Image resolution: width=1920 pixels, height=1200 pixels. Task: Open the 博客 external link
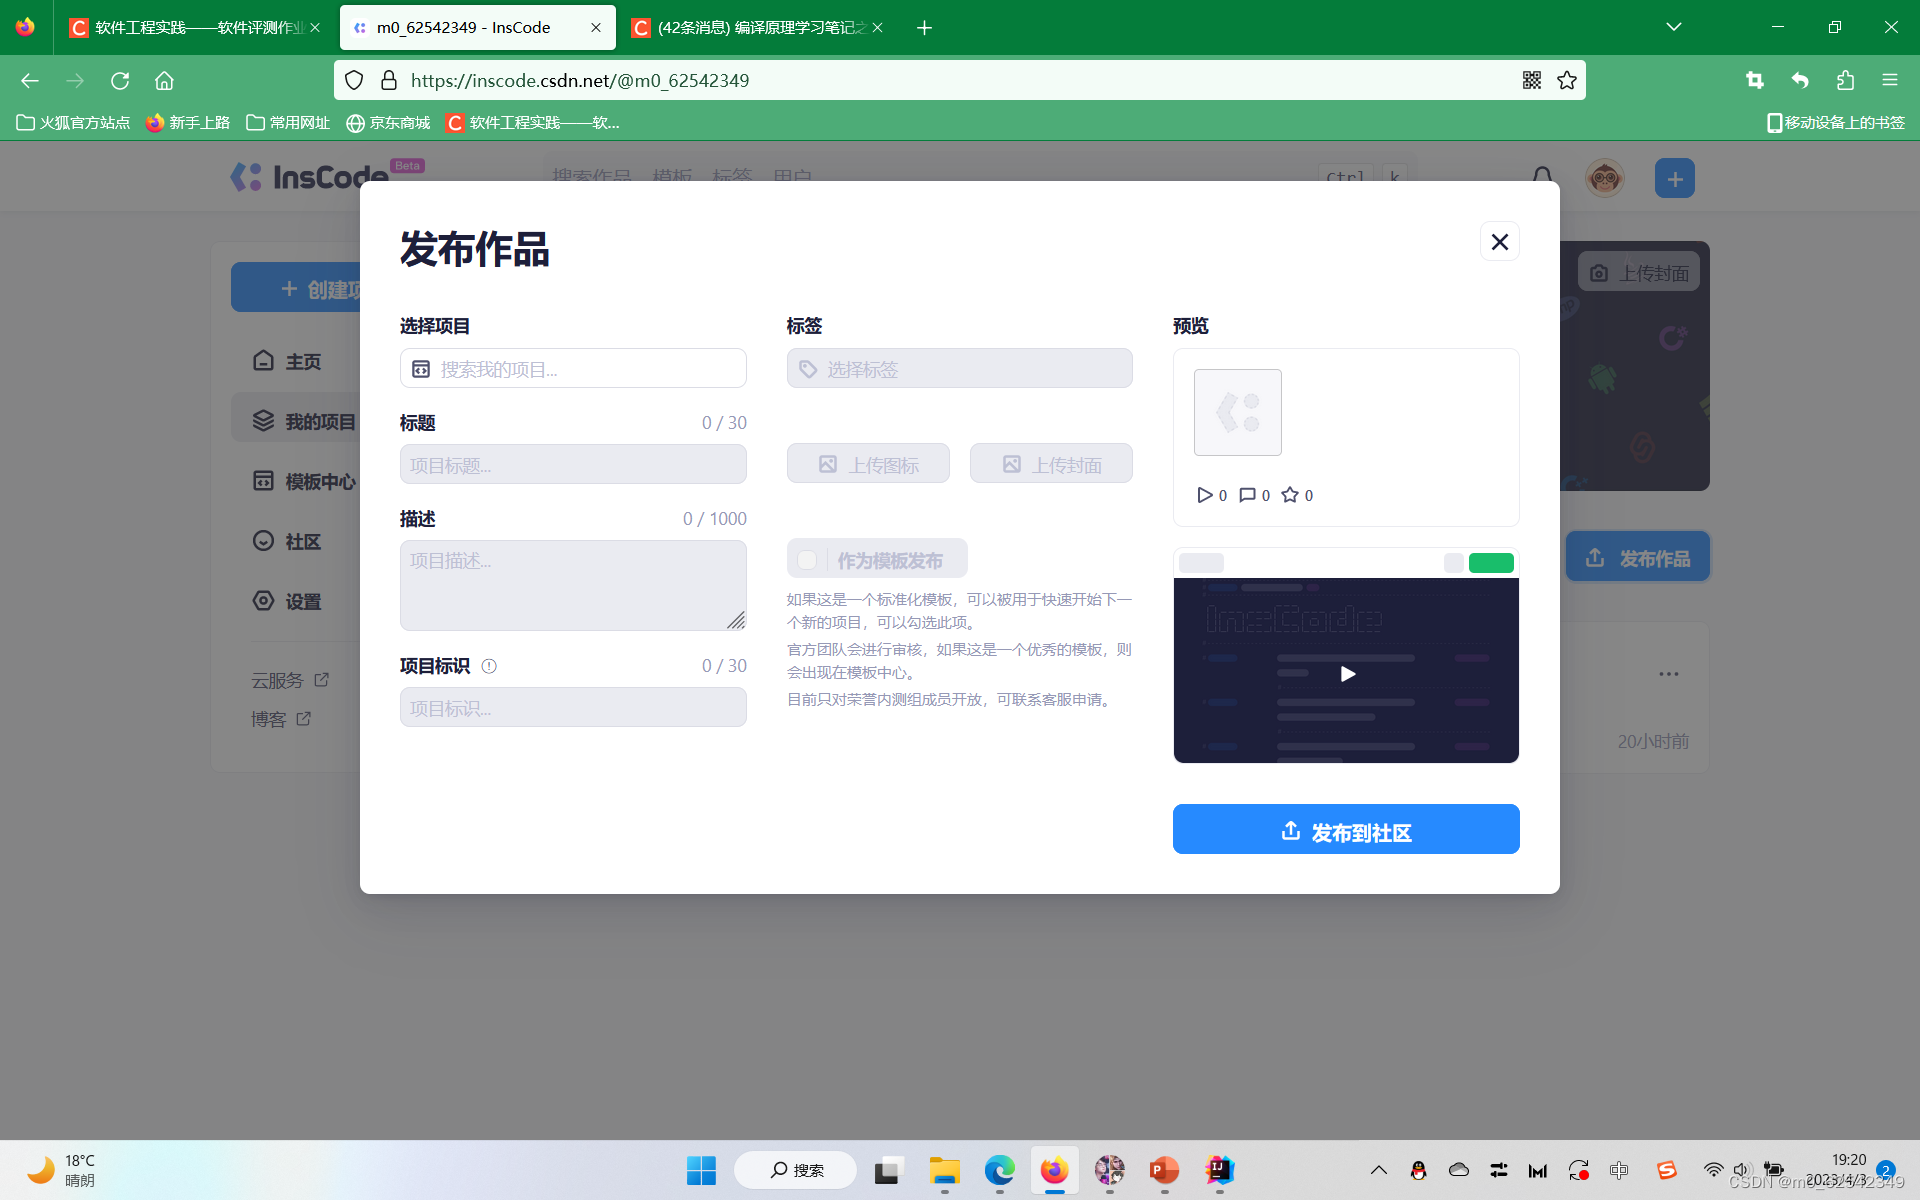(x=281, y=719)
